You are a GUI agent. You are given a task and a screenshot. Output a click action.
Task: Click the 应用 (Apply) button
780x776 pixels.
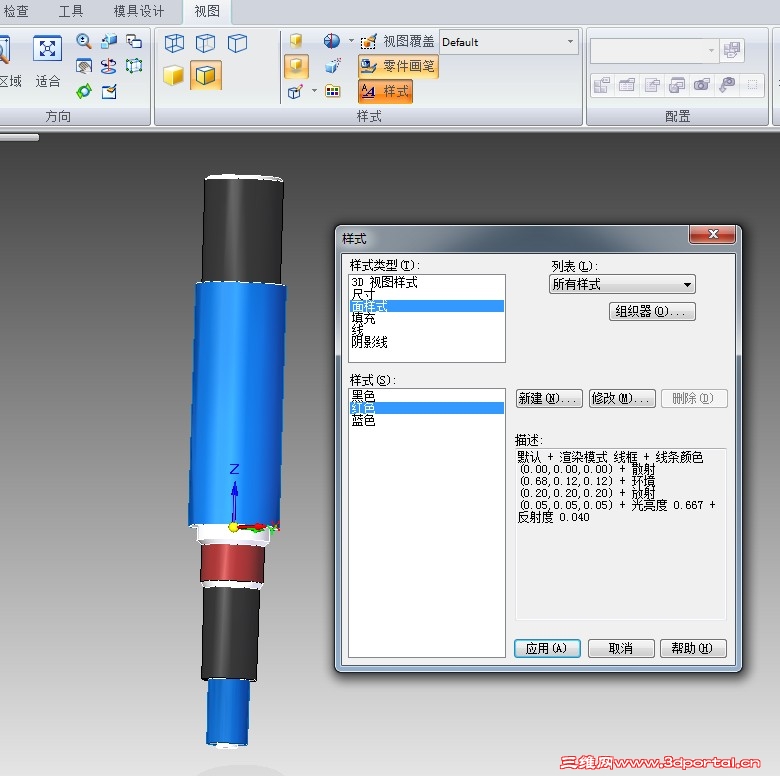tap(547, 648)
